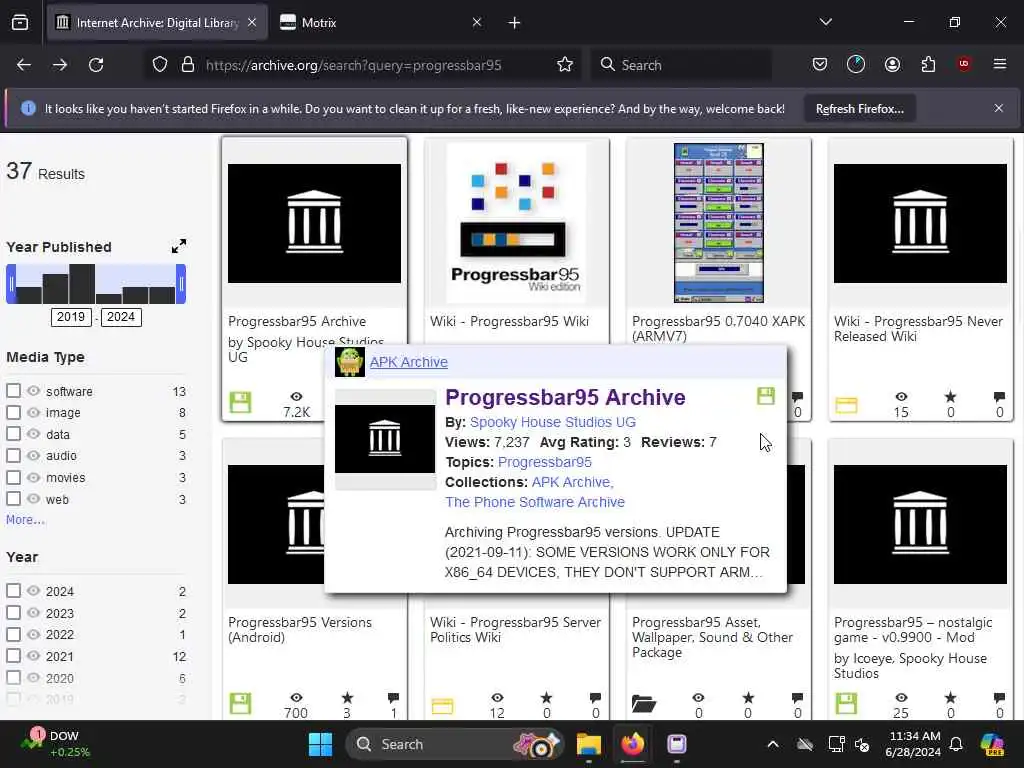Open Windows Start menu

[x=320, y=744]
